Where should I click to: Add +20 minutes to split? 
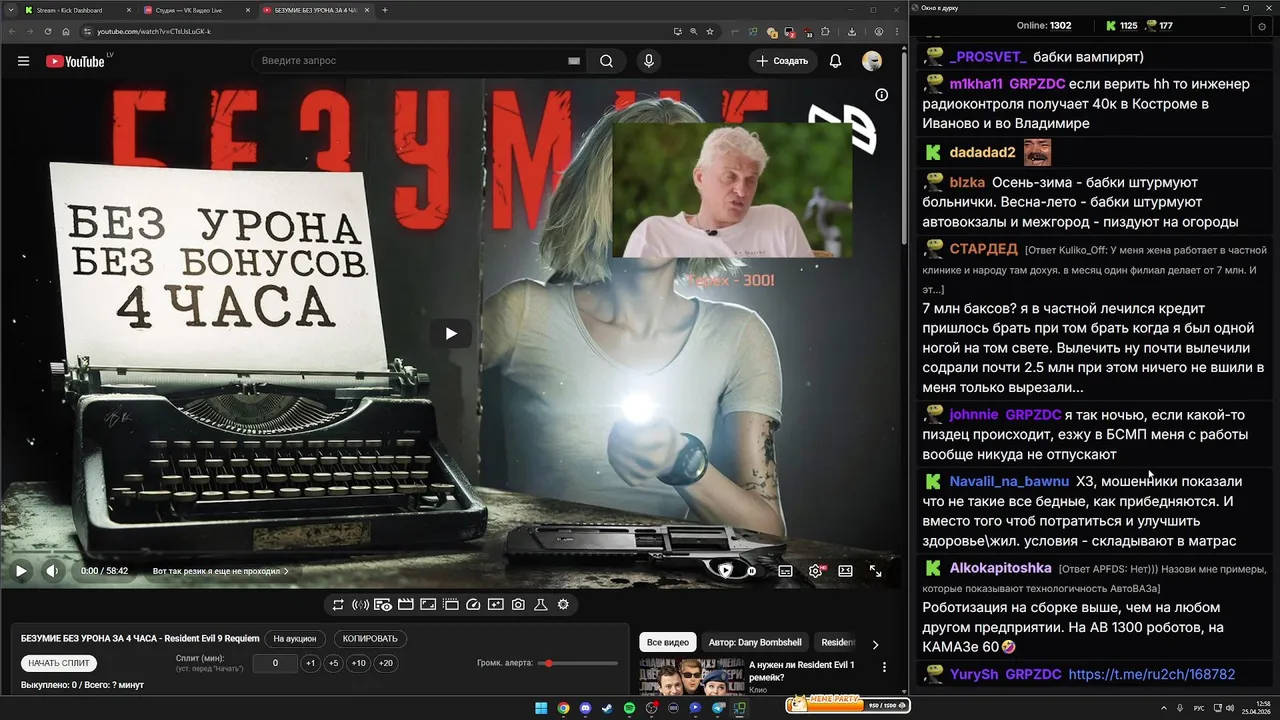point(385,663)
